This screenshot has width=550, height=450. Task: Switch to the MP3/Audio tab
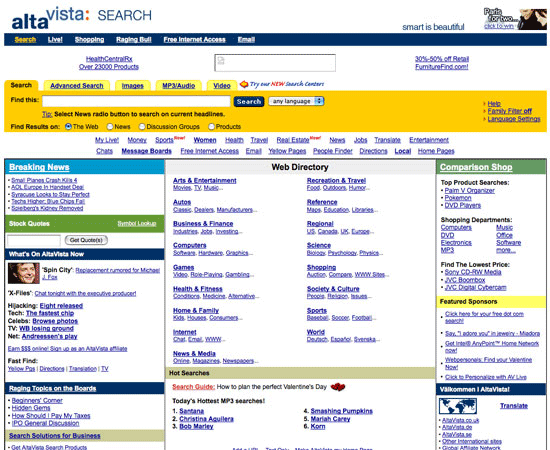coord(179,86)
